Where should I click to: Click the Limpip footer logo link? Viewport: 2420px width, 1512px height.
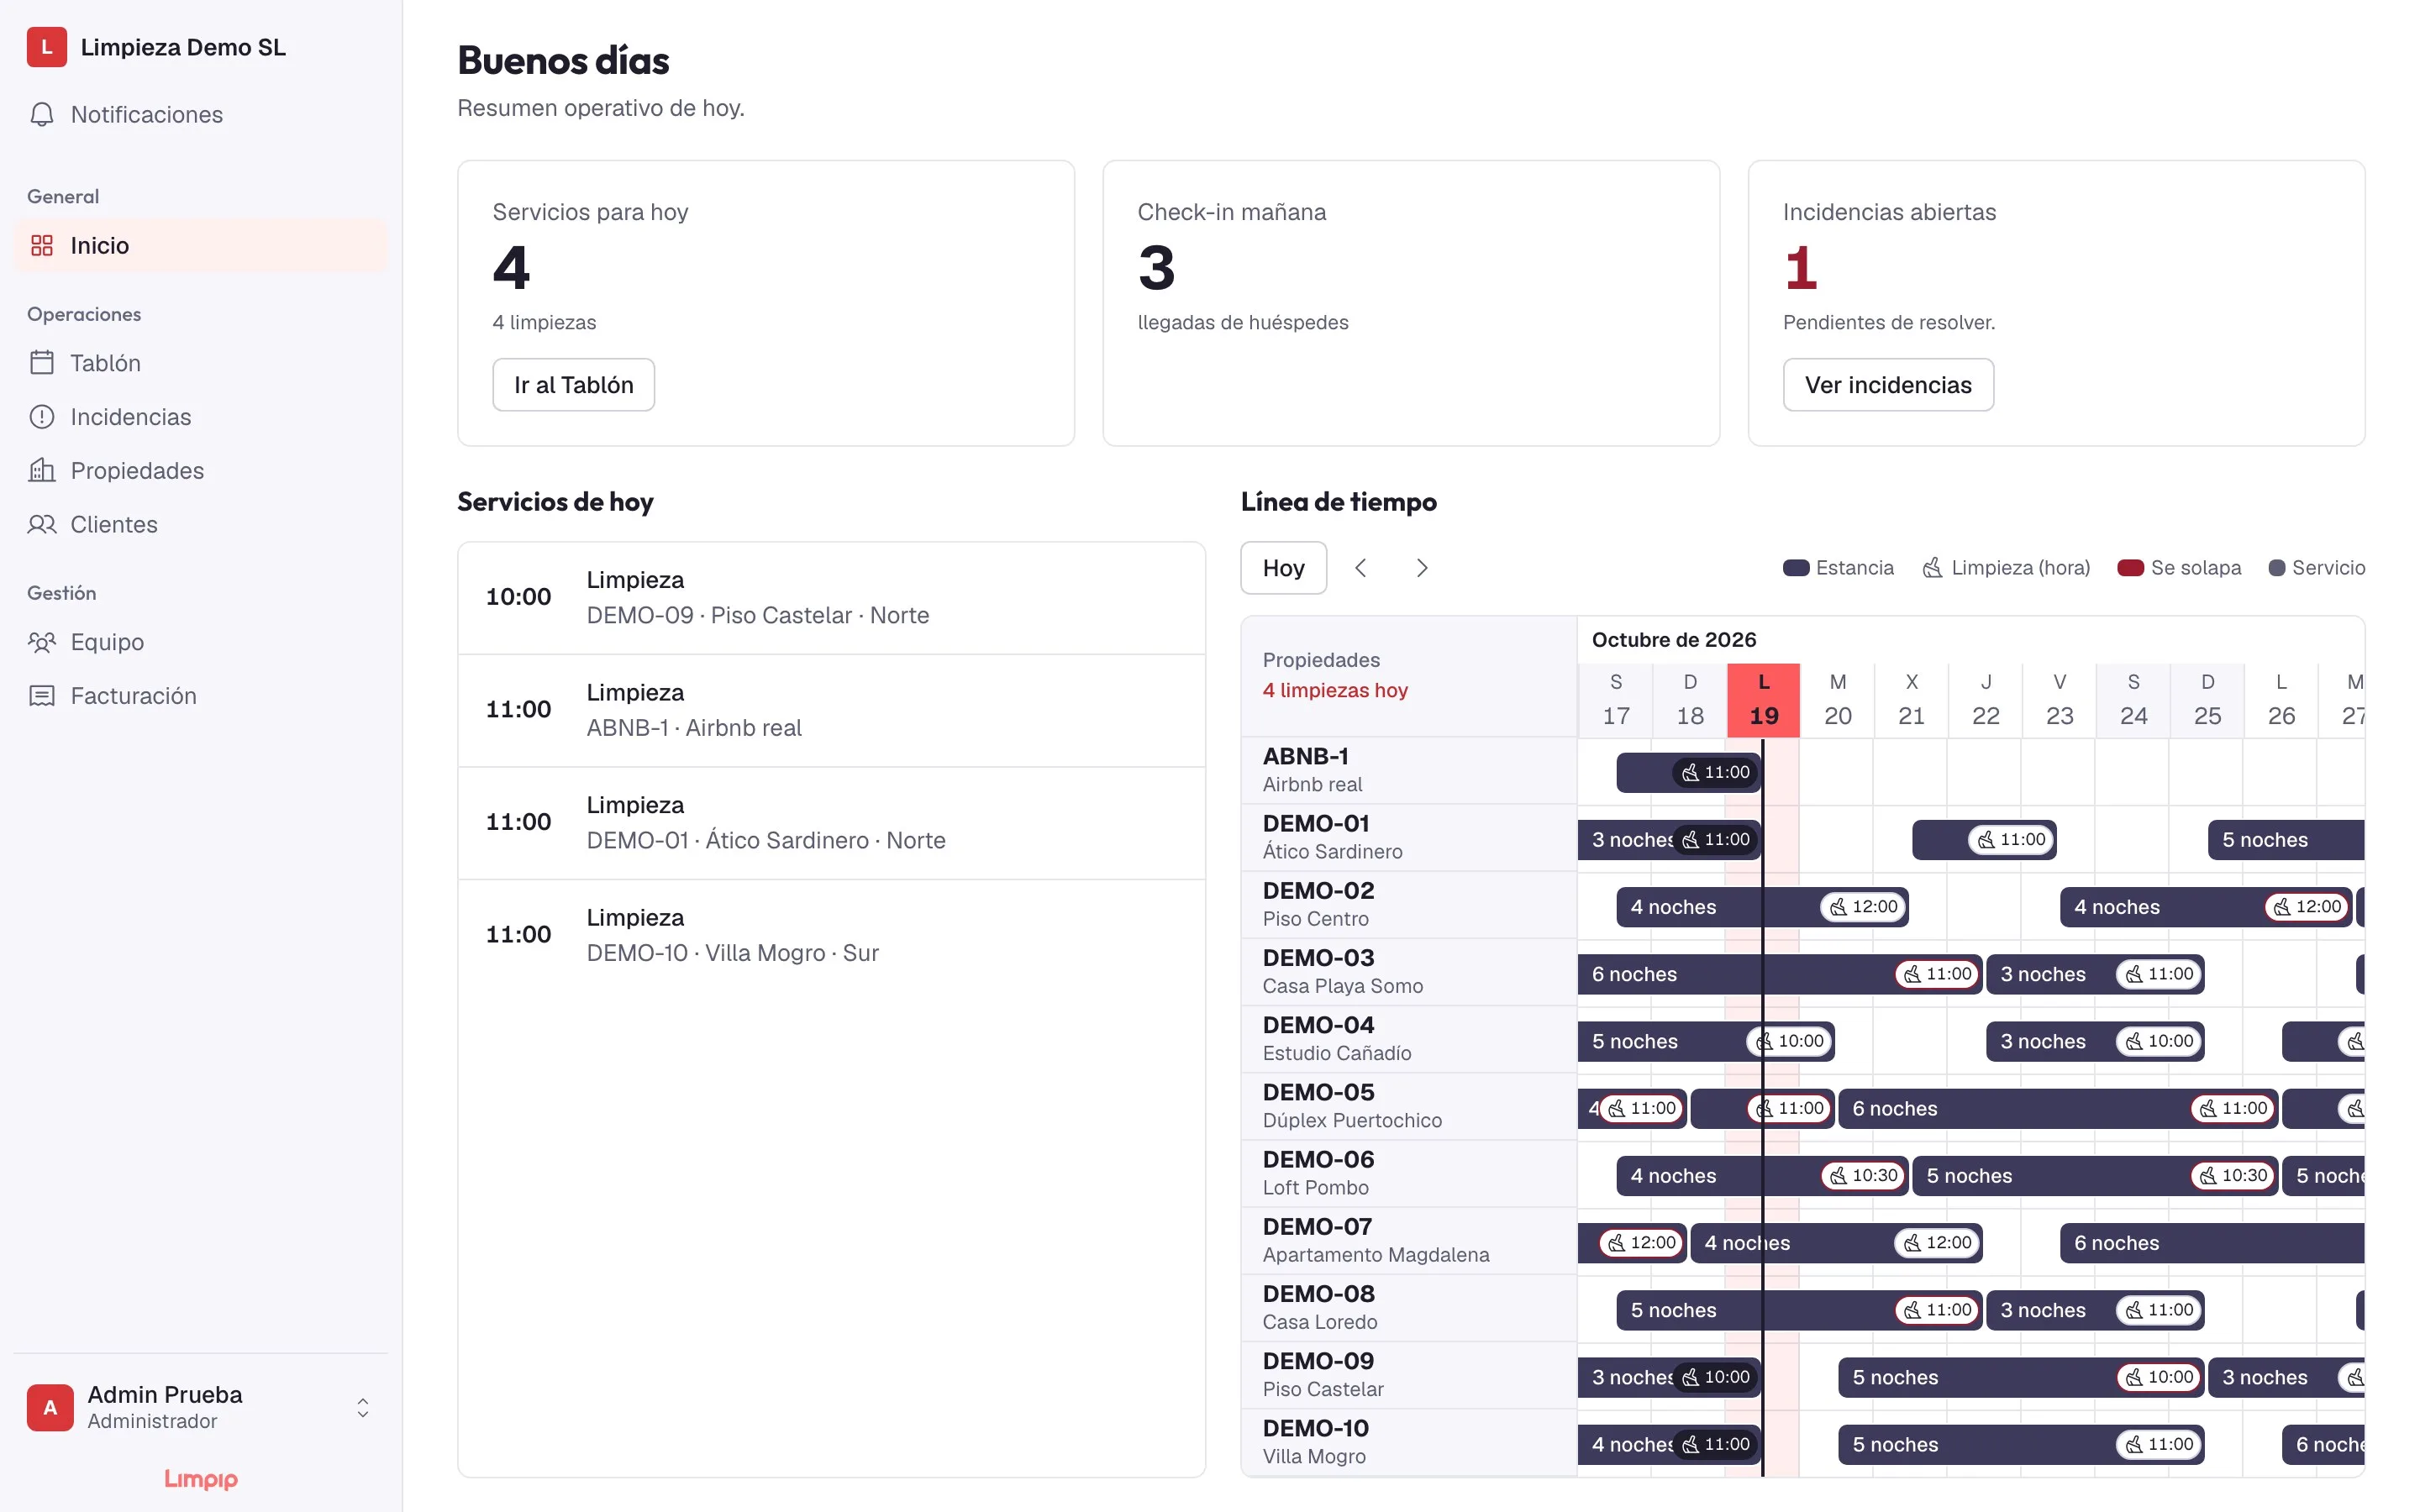point(201,1479)
